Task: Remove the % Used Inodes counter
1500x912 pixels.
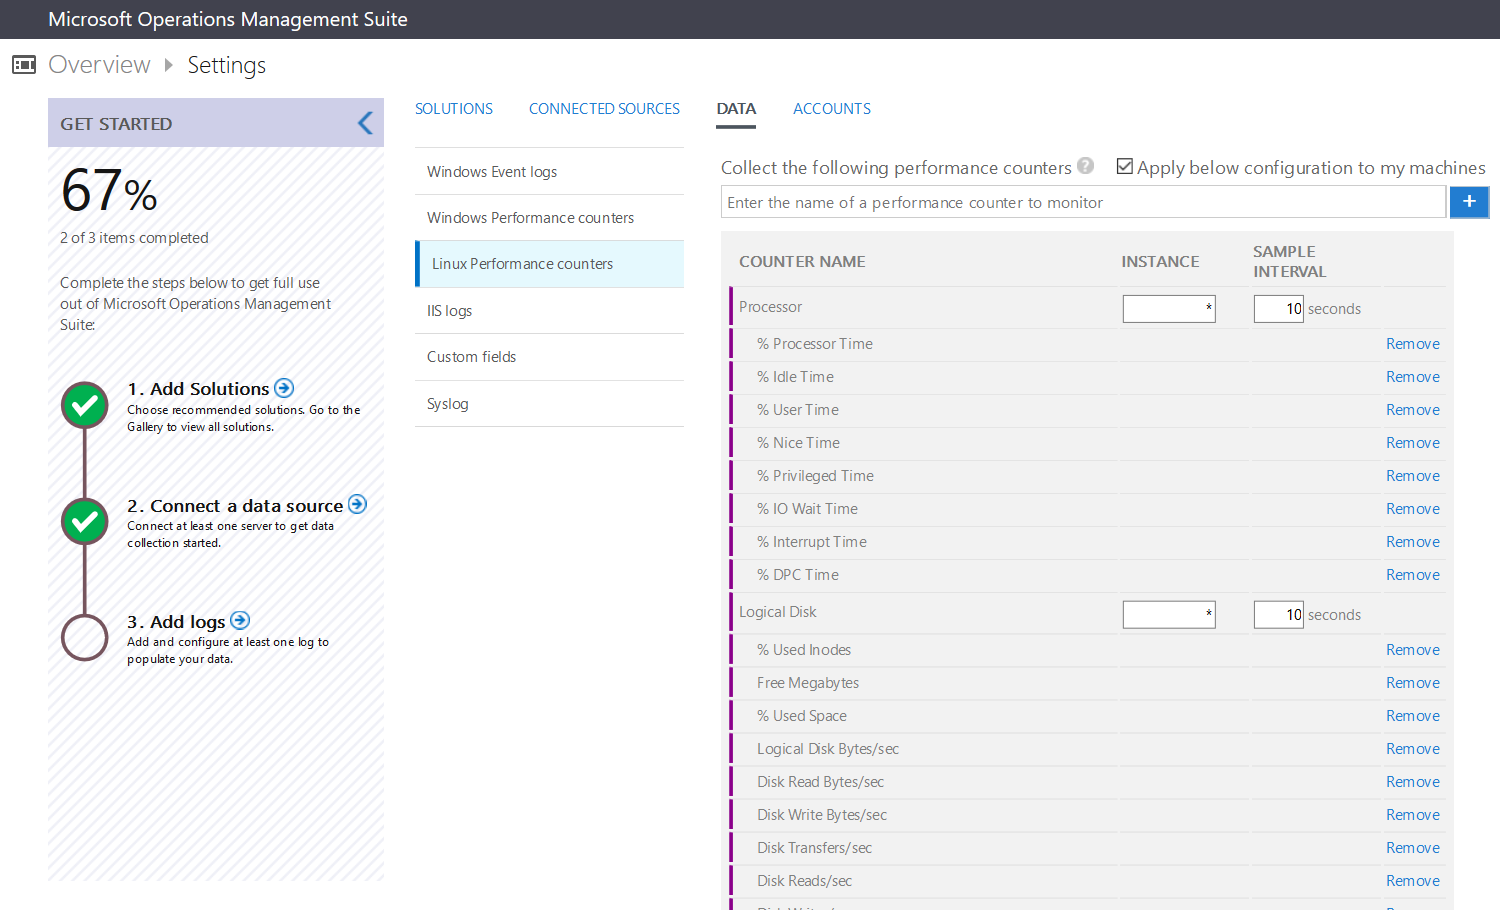Action: [x=1413, y=650]
